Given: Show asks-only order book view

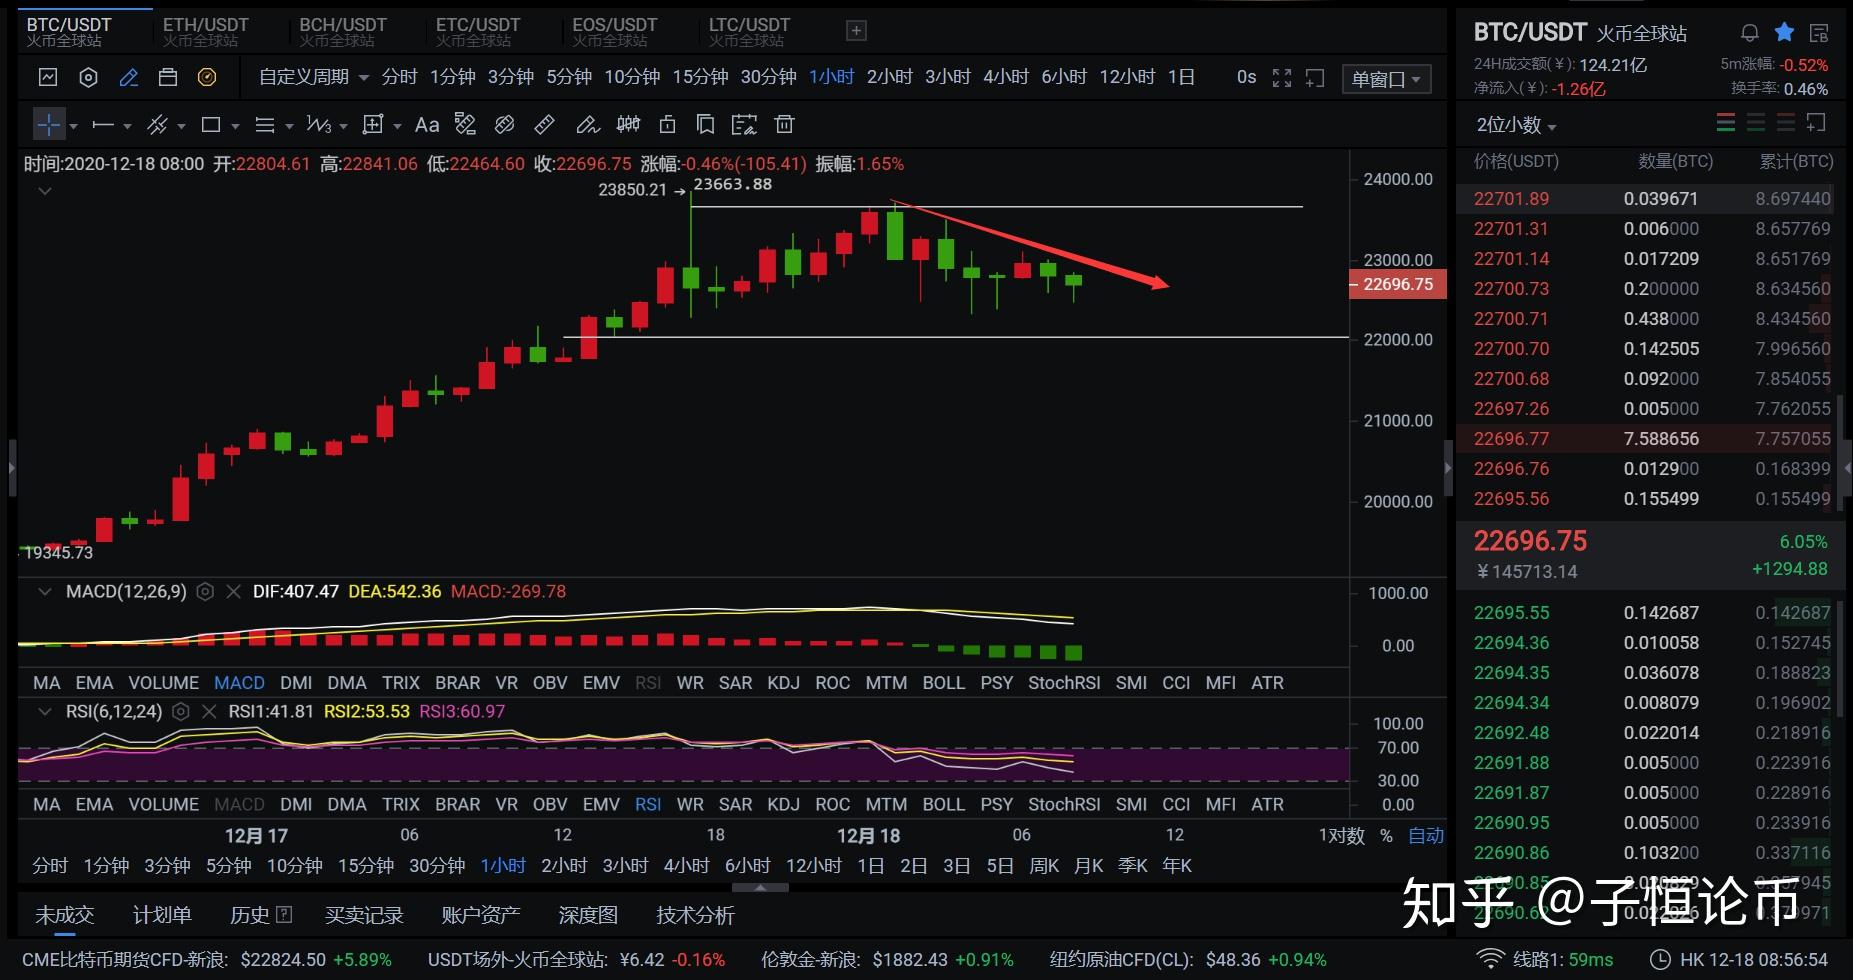Looking at the screenshot, I should tap(1786, 123).
